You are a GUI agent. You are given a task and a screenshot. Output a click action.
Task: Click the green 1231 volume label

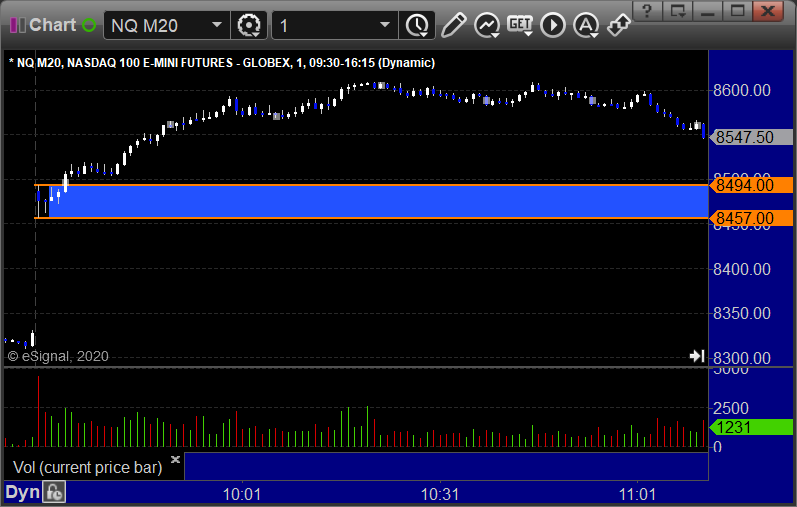[751, 427]
